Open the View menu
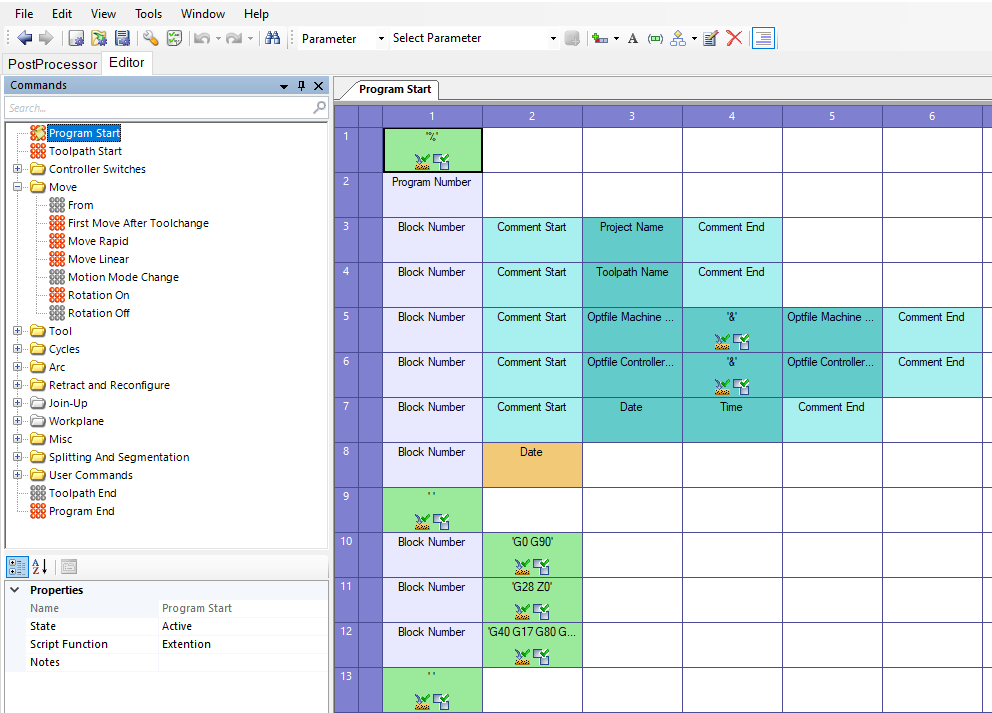Image resolution: width=992 pixels, height=713 pixels. tap(103, 13)
